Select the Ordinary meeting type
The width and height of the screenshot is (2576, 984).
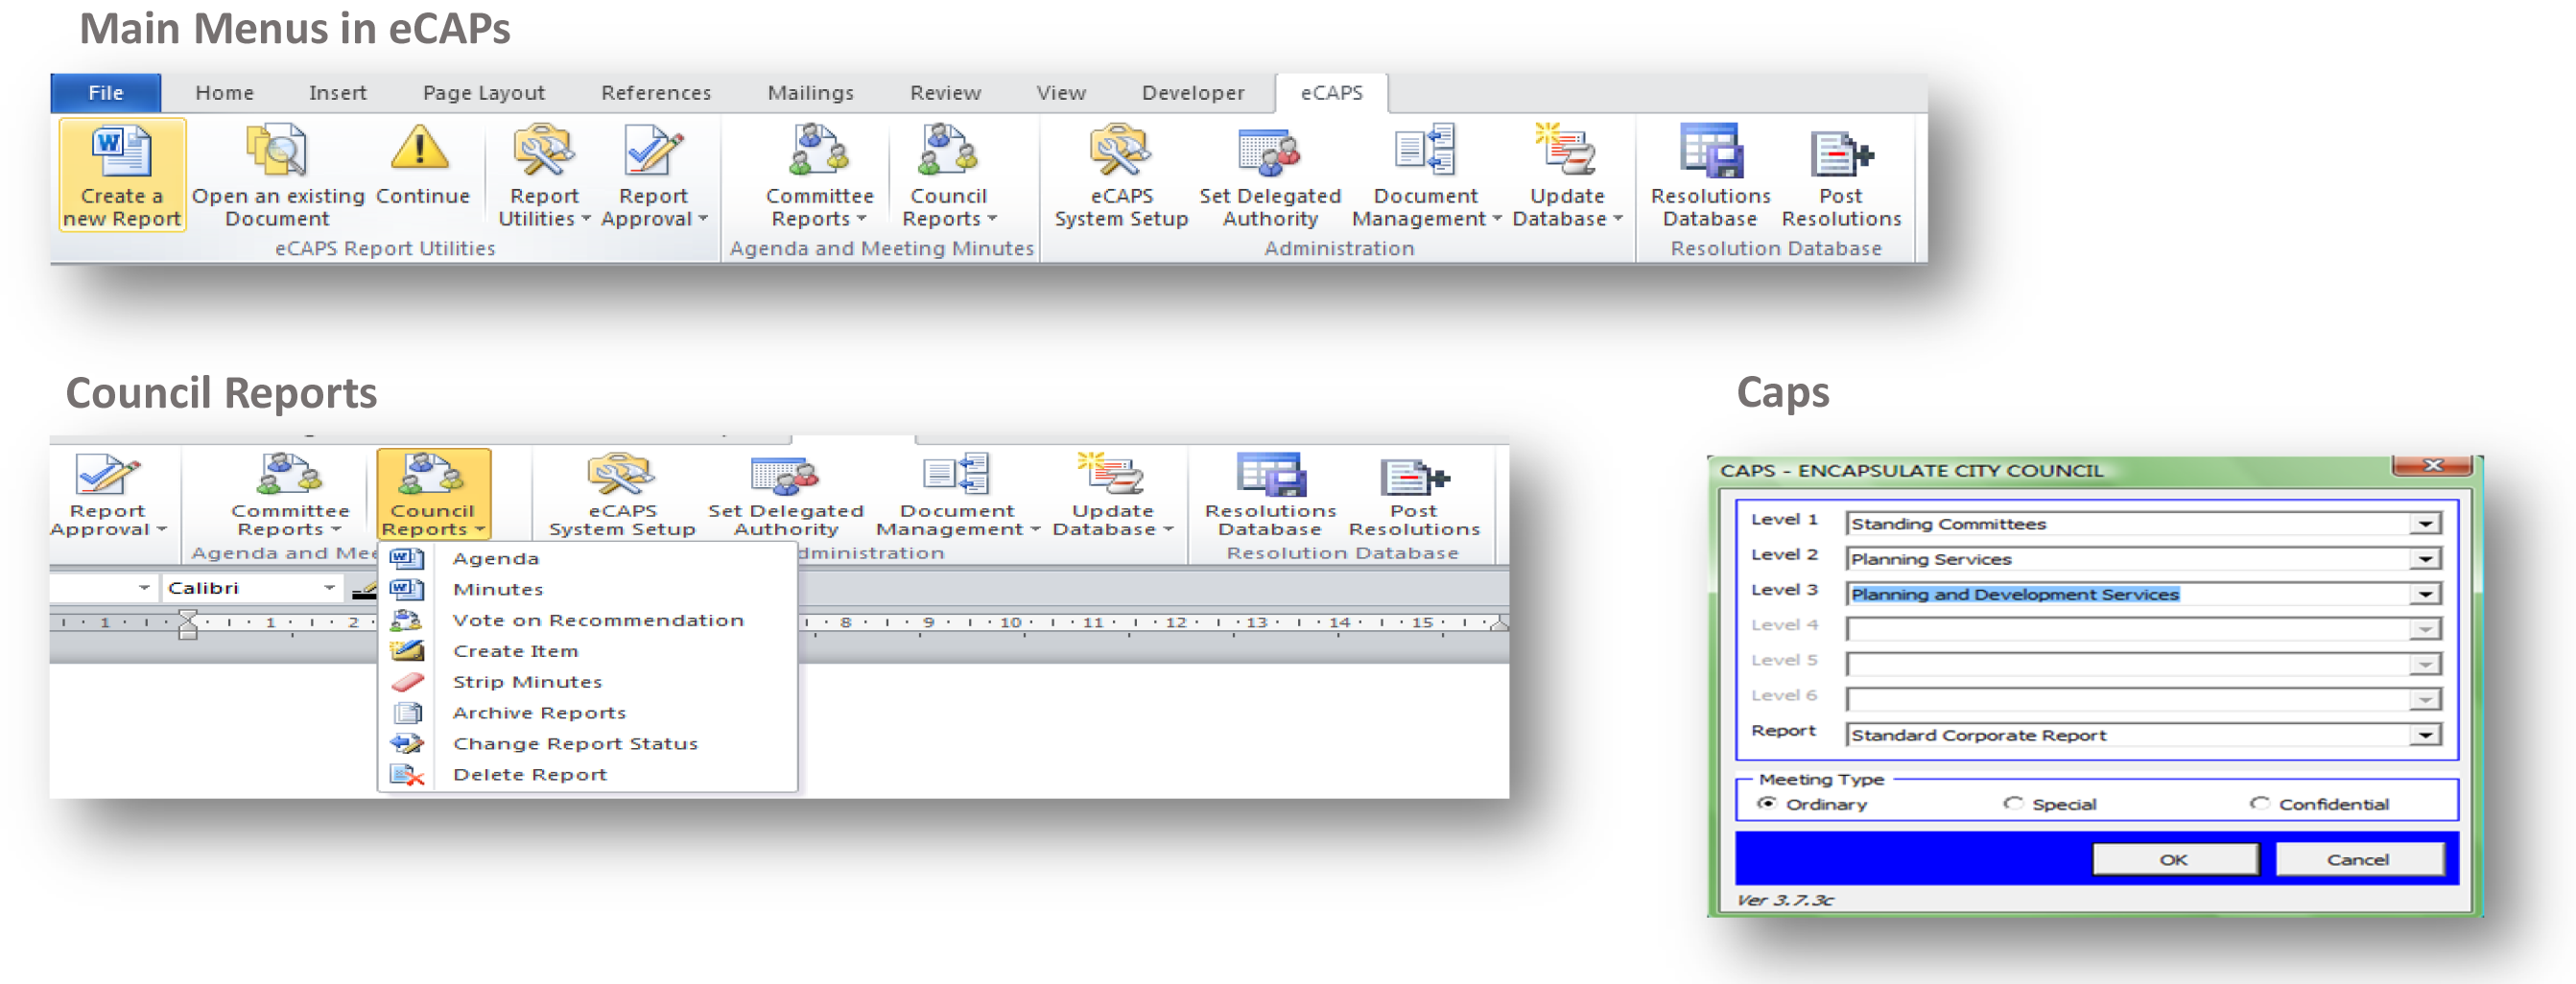coord(1767,804)
